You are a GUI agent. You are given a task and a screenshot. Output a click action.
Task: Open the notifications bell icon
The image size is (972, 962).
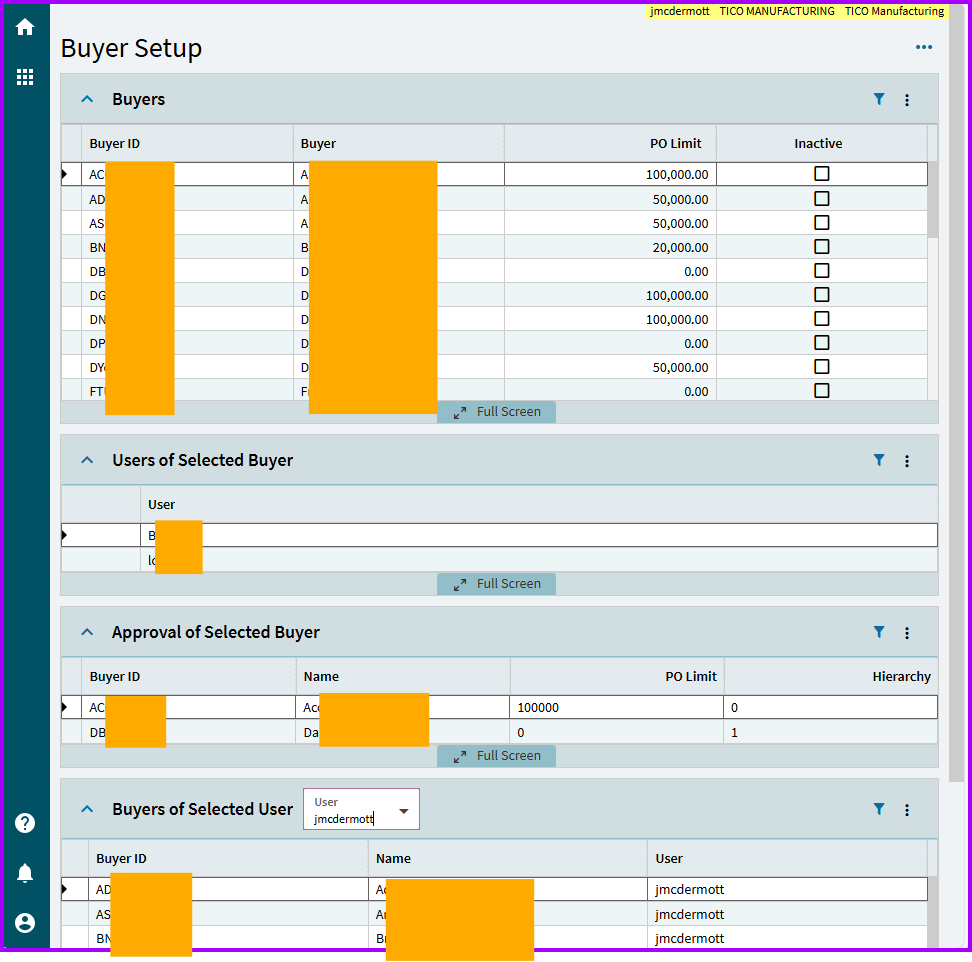[x=25, y=873]
